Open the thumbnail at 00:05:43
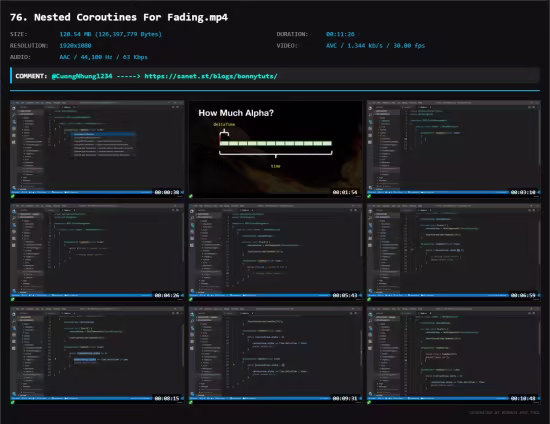 275,253
